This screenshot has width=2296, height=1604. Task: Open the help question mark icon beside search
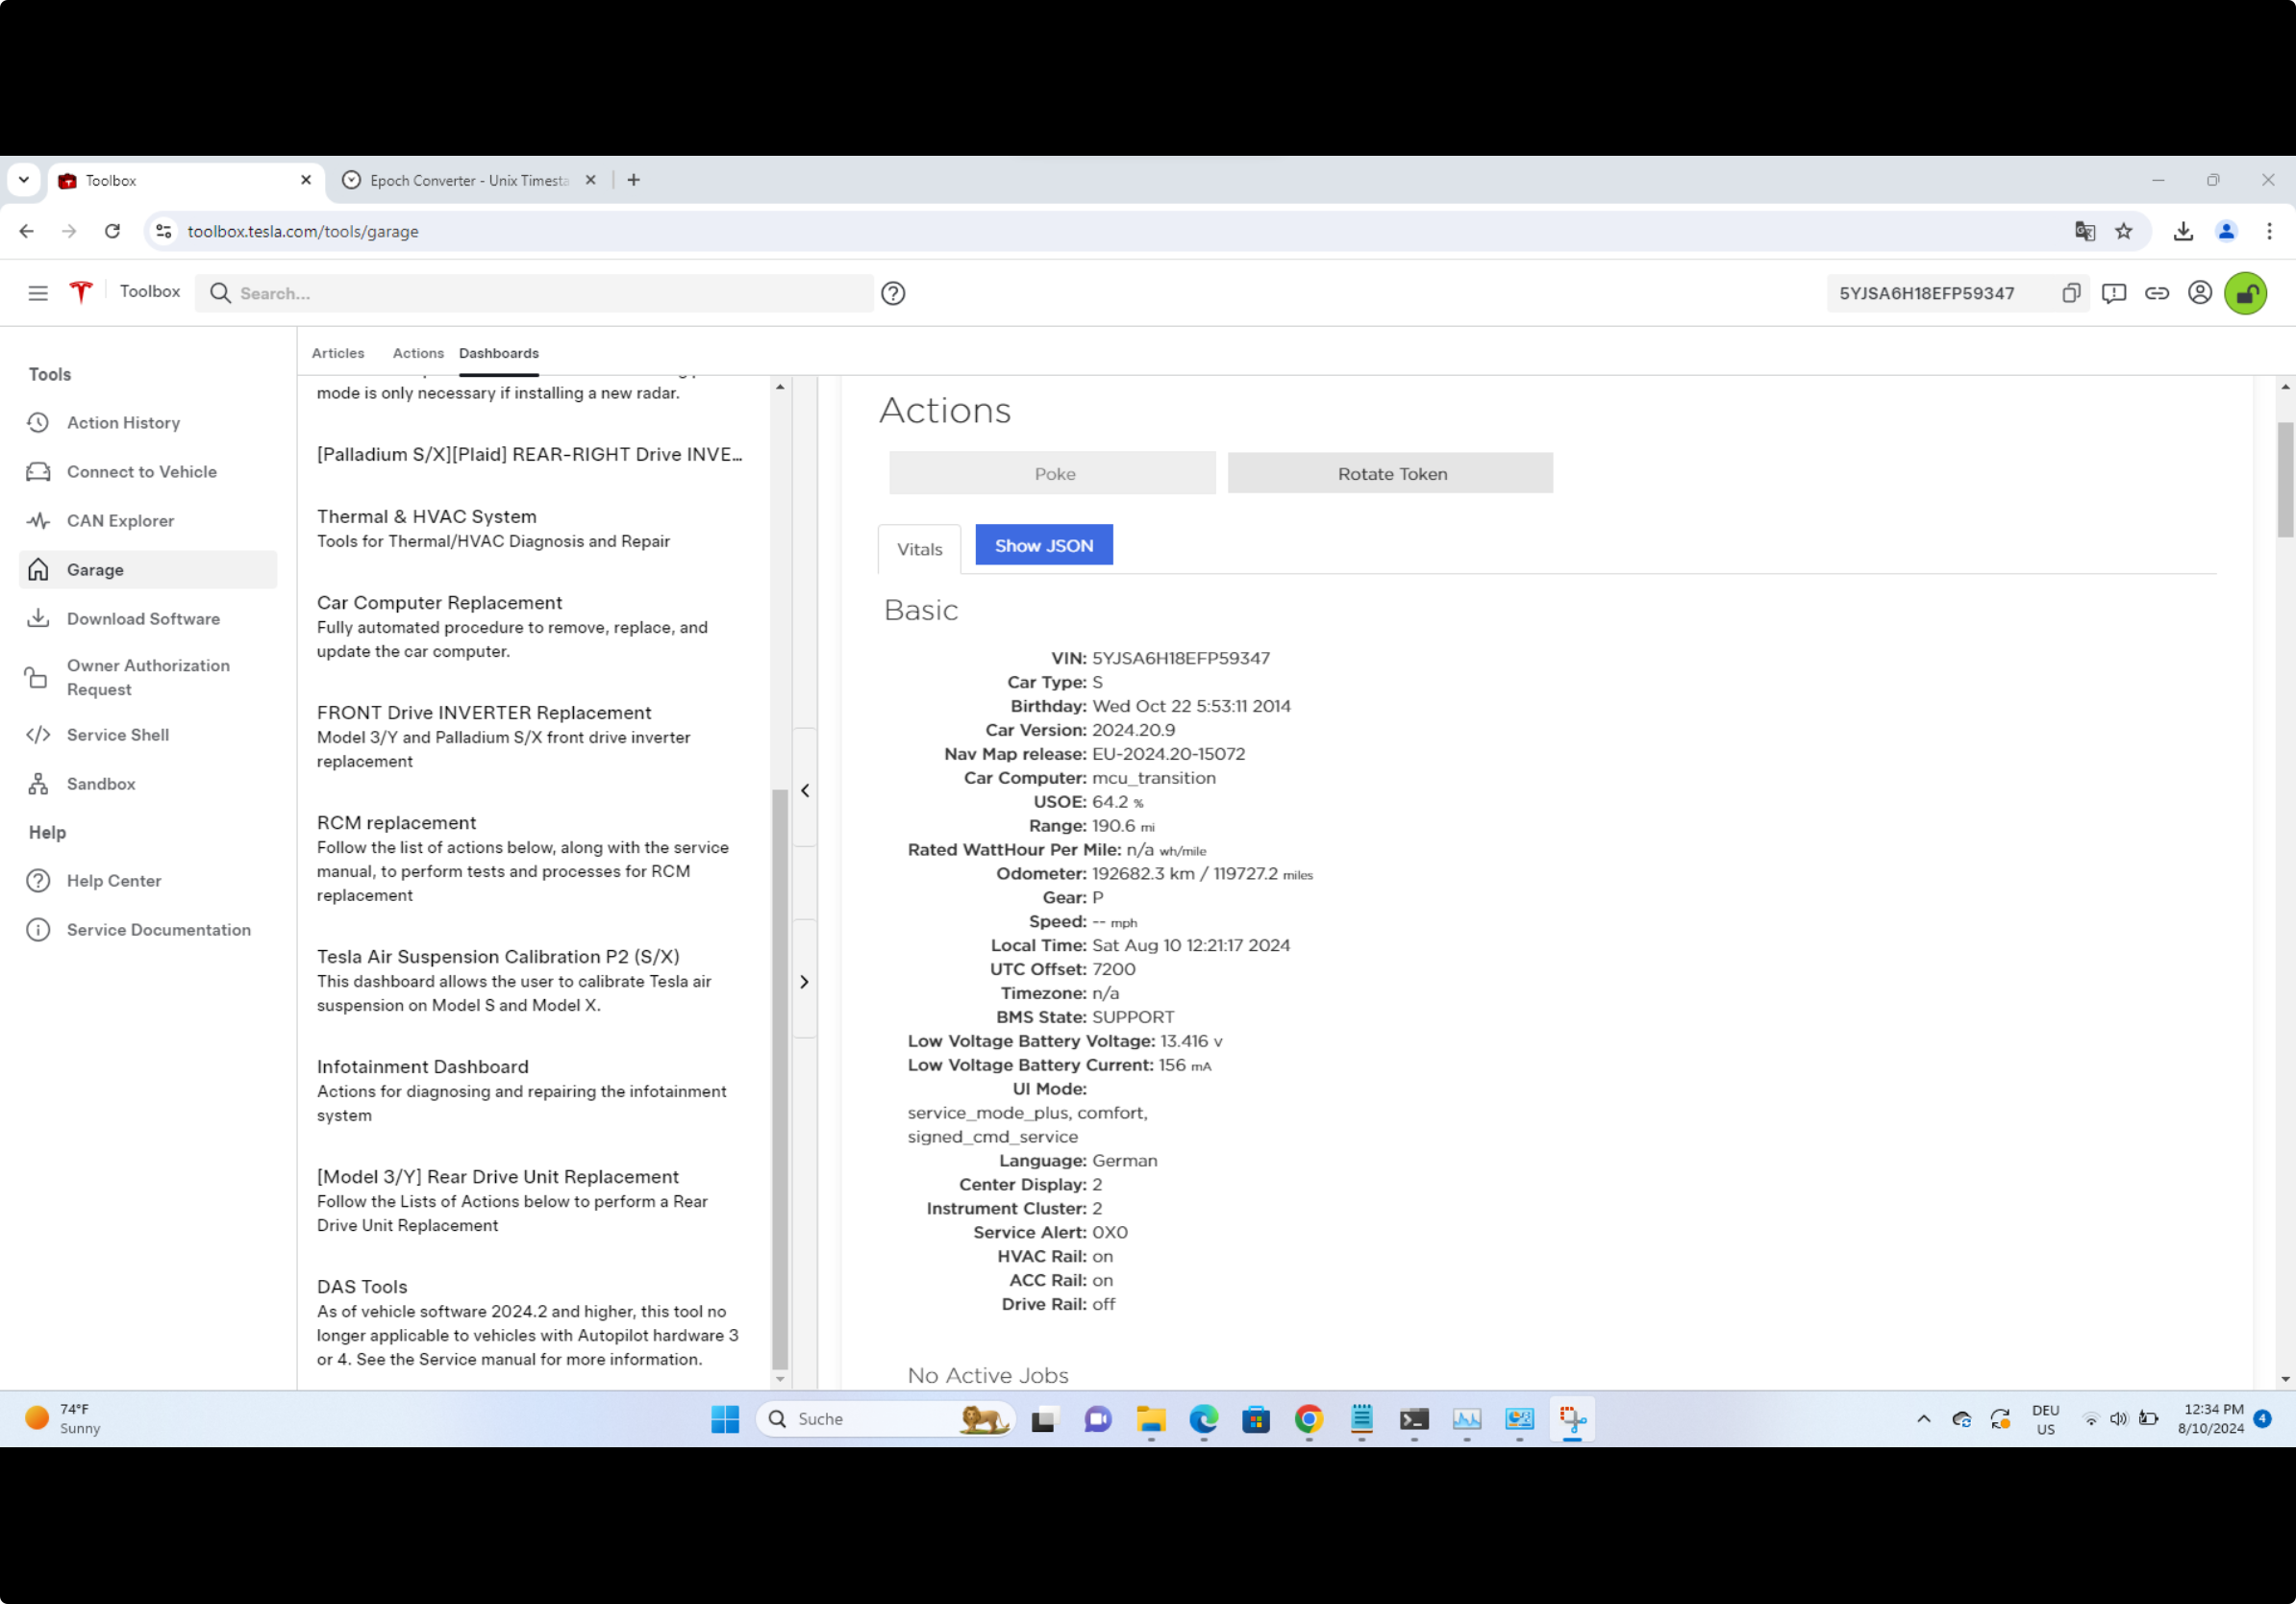click(x=893, y=293)
